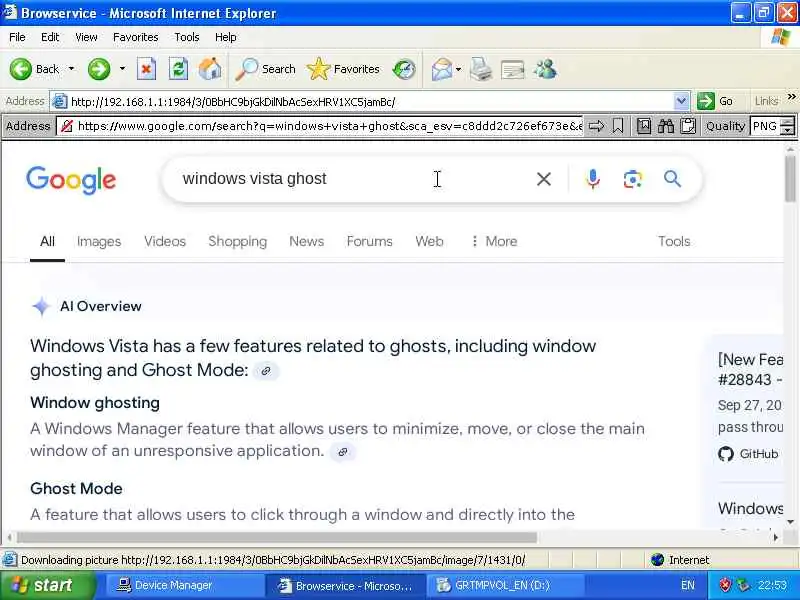This screenshot has width=800, height=600.
Task: Print the page with the printer icon
Action: coord(481,69)
